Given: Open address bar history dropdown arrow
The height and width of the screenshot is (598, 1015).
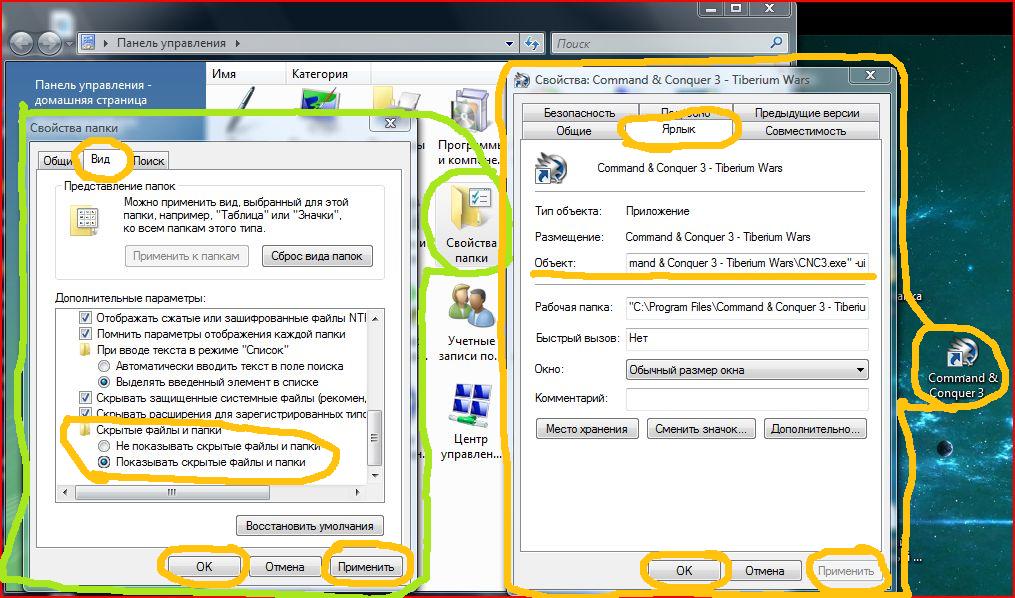Looking at the screenshot, I should point(509,43).
